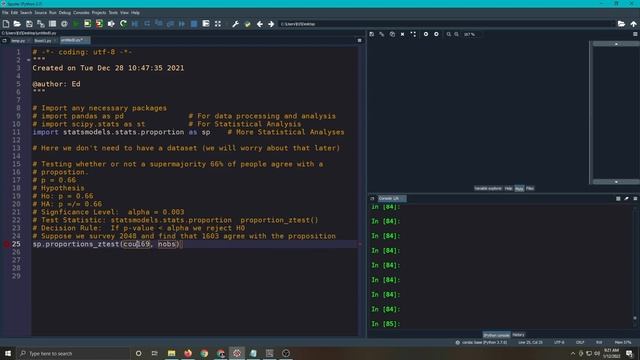
Task: Open console pane options hamburger menu
Action: (635, 198)
